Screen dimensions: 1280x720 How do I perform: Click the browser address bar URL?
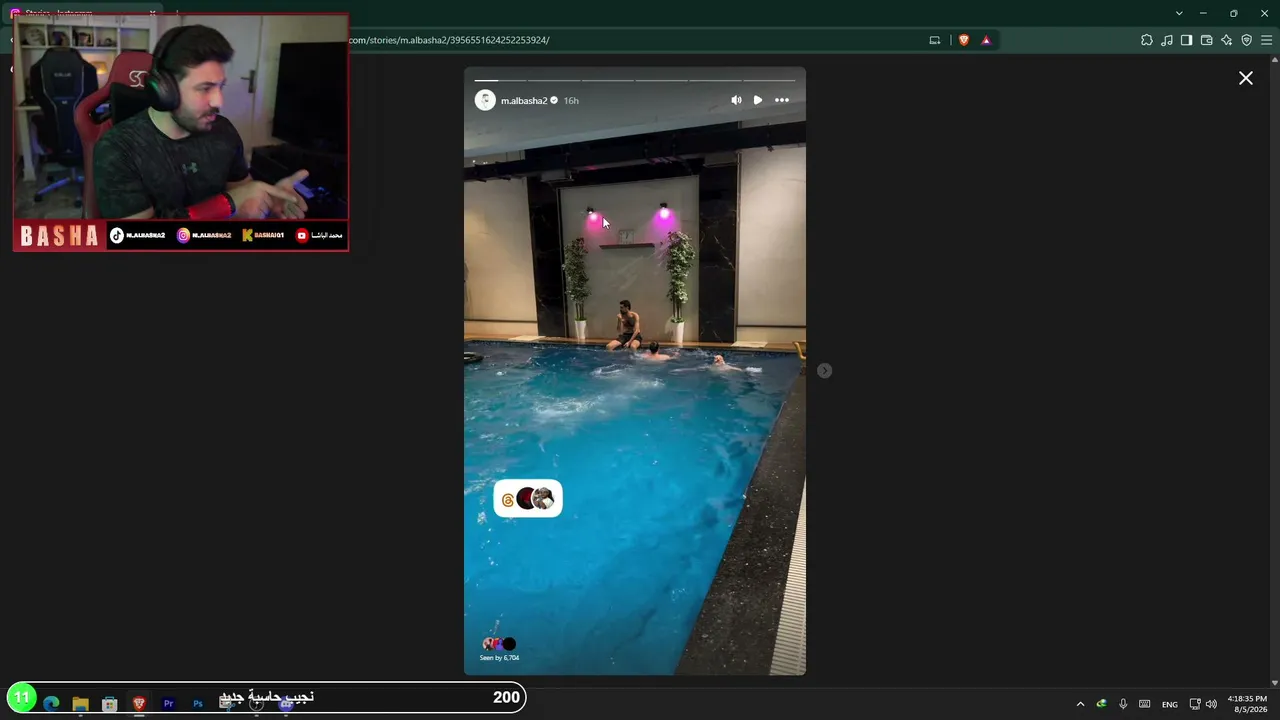tap(449, 40)
